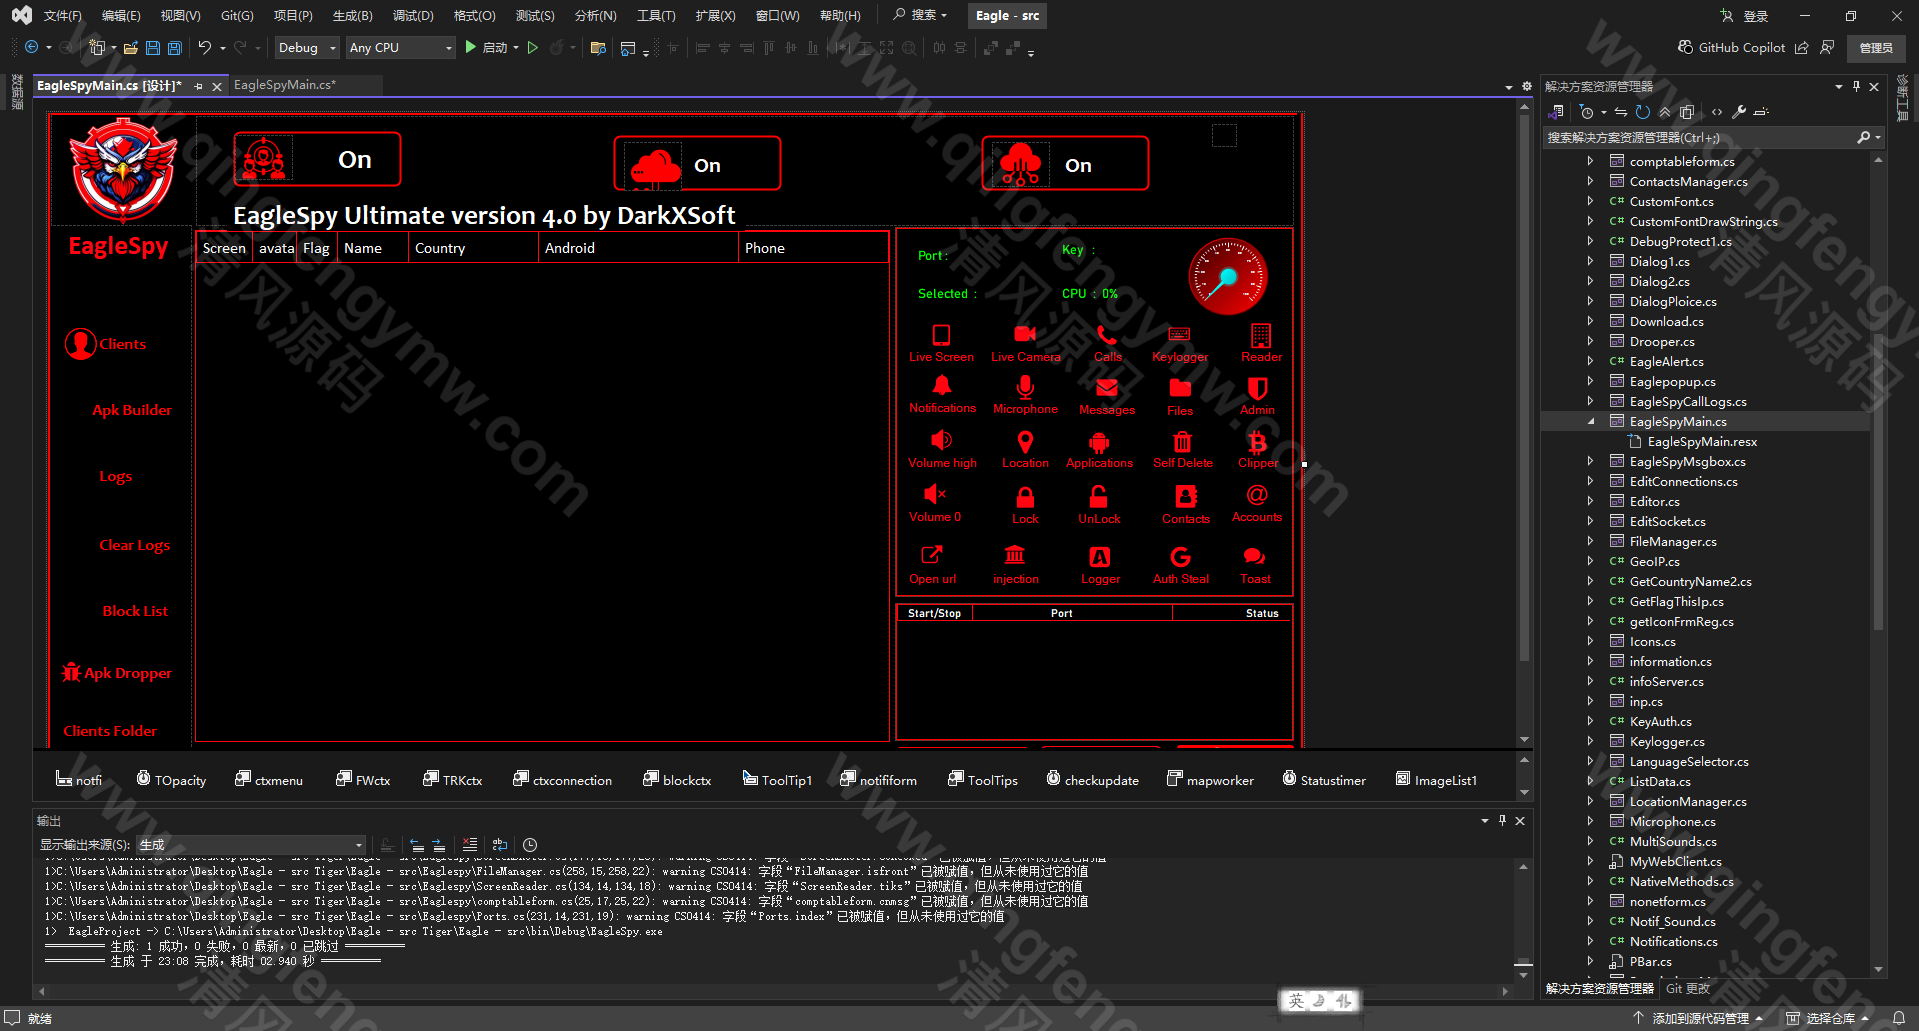Toggle the middle cloud On button
The width and height of the screenshot is (1919, 1031).
coord(697,163)
